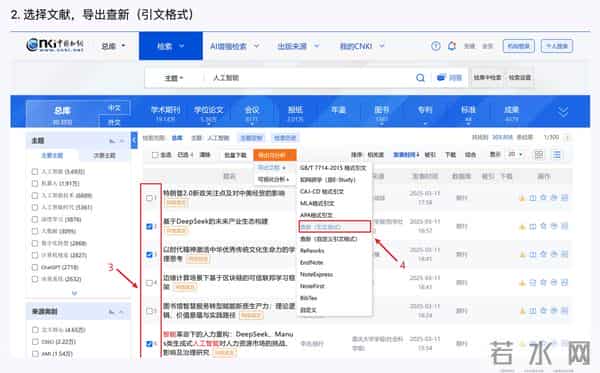
Task: Click HTML read icon for 以时代精神 row
Action: pos(533,254)
